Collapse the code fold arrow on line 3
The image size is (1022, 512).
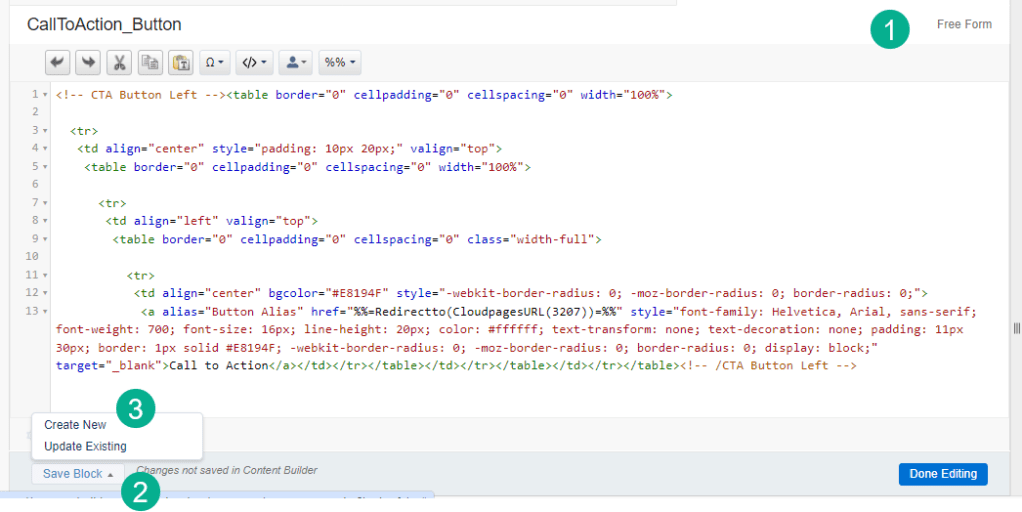tap(46, 131)
